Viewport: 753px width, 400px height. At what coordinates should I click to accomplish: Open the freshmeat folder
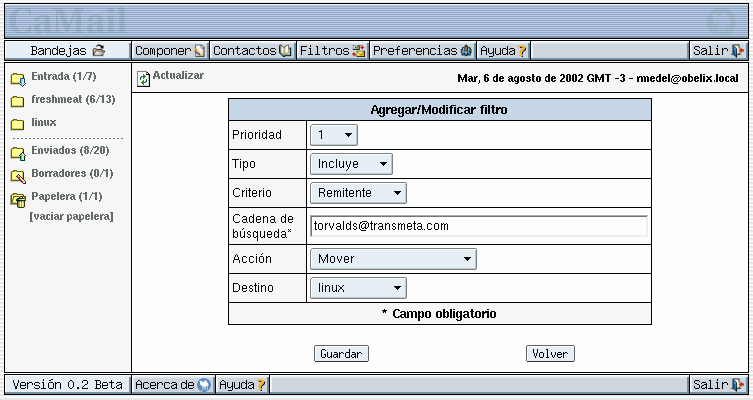click(x=72, y=100)
